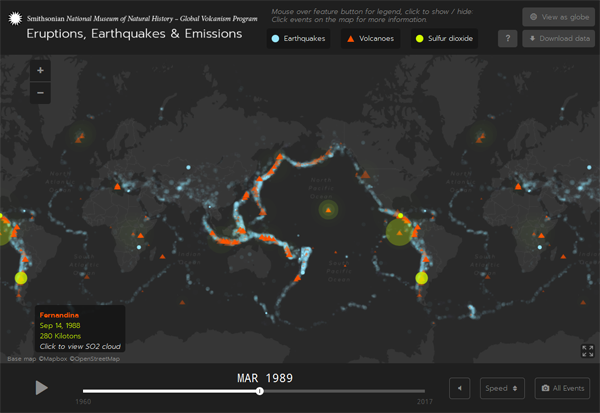Open the Mapbox attribution link

[53, 359]
